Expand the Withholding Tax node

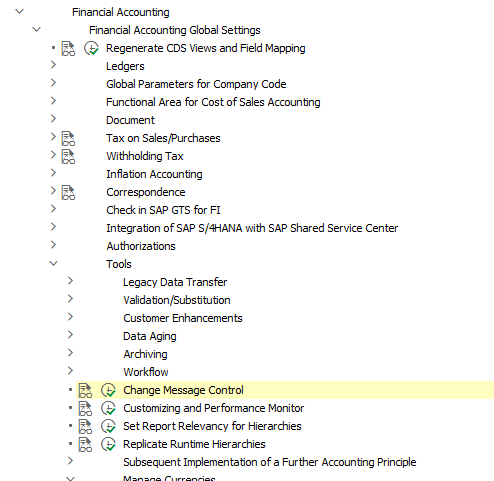tap(53, 155)
